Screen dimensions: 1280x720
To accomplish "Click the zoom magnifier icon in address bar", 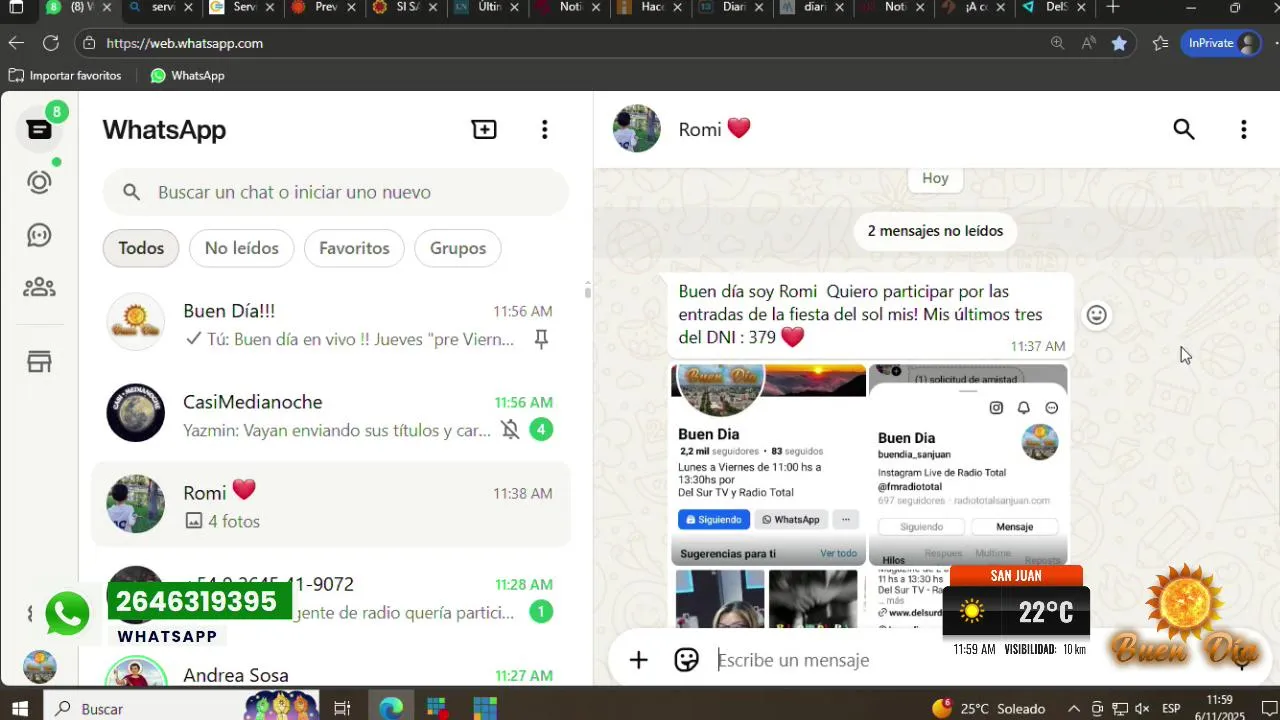I will (1057, 43).
